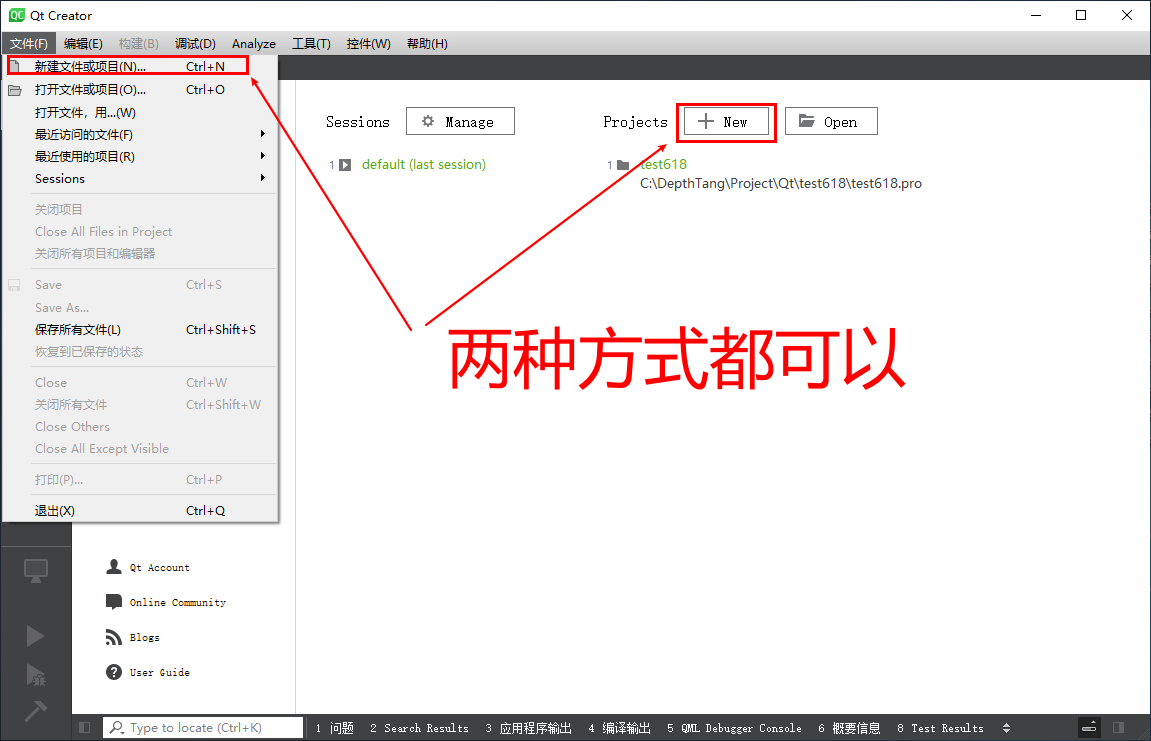Image resolution: width=1151 pixels, height=741 pixels.
Task: Open the 概要信息 pane
Action: tap(849, 728)
